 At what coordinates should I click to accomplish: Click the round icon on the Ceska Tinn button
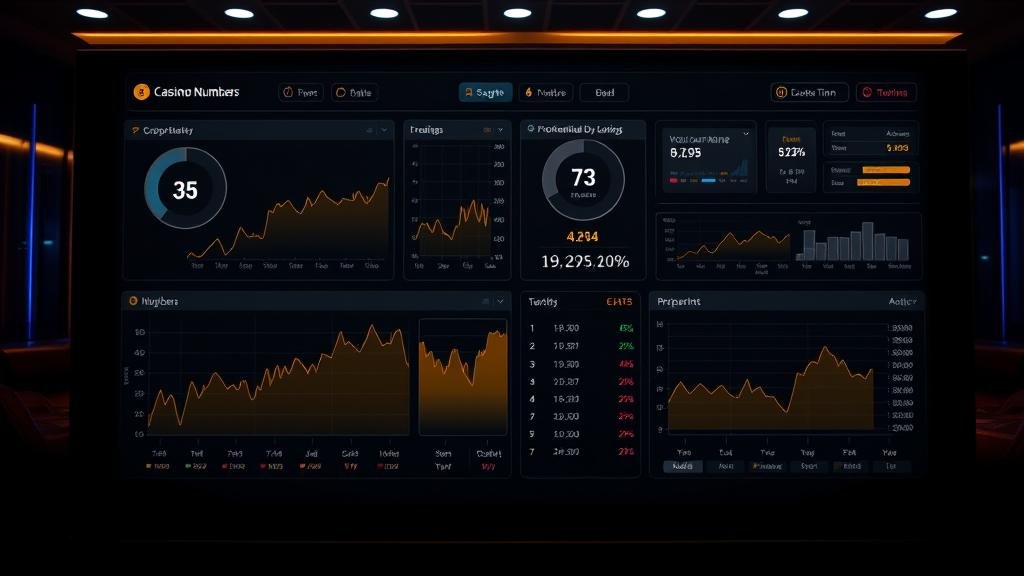(x=781, y=92)
